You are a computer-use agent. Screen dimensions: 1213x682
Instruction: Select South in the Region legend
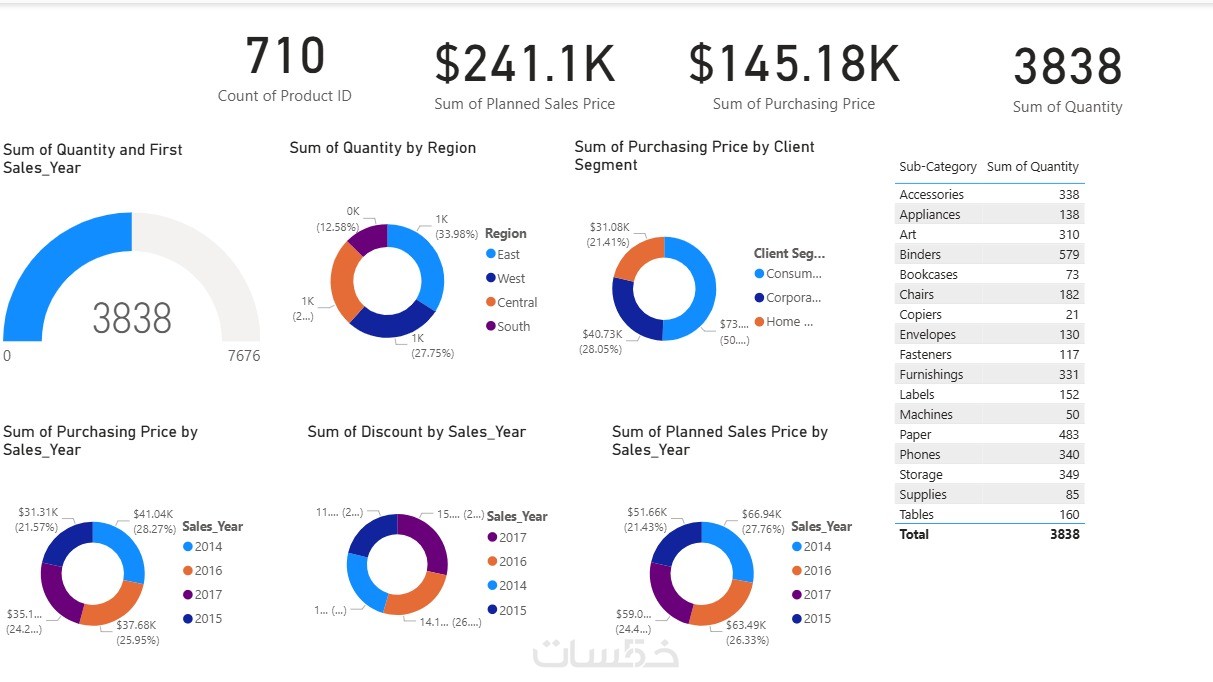coord(513,327)
